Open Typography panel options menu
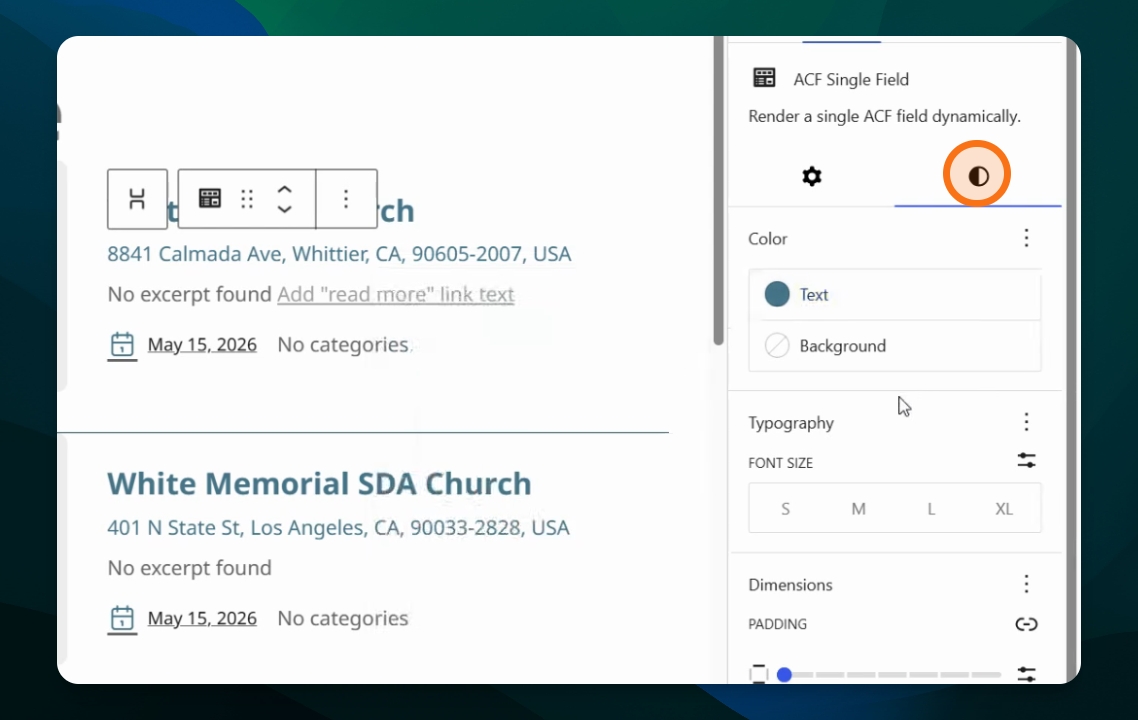Image resolution: width=1138 pixels, height=720 pixels. (1026, 422)
